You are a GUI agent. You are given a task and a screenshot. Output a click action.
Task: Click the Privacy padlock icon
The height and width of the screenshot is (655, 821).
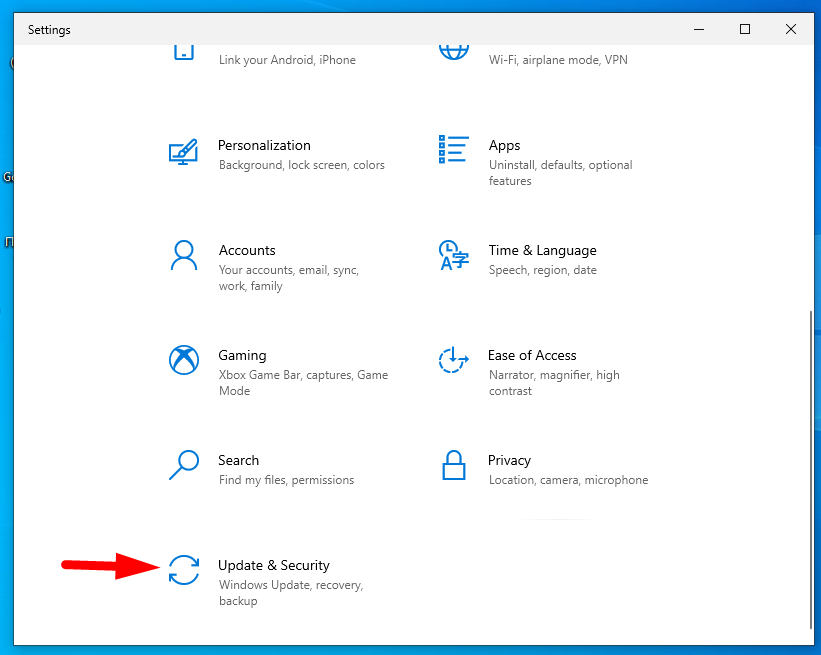[453, 465]
